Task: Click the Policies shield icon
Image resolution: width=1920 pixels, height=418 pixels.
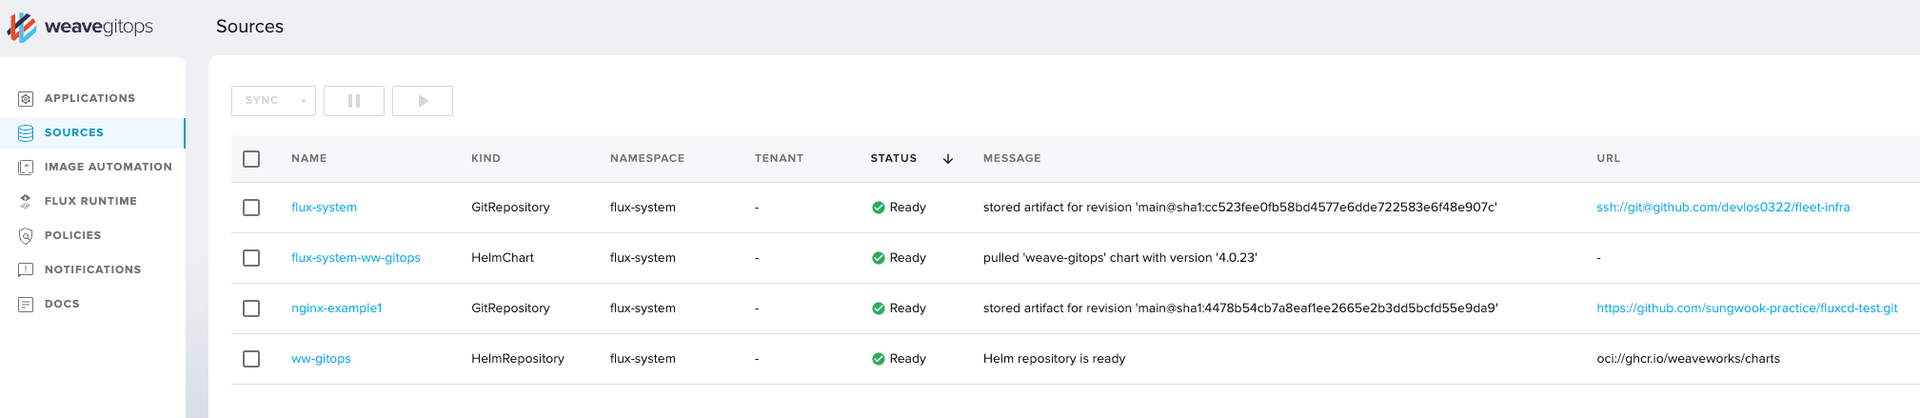Action: [26, 236]
